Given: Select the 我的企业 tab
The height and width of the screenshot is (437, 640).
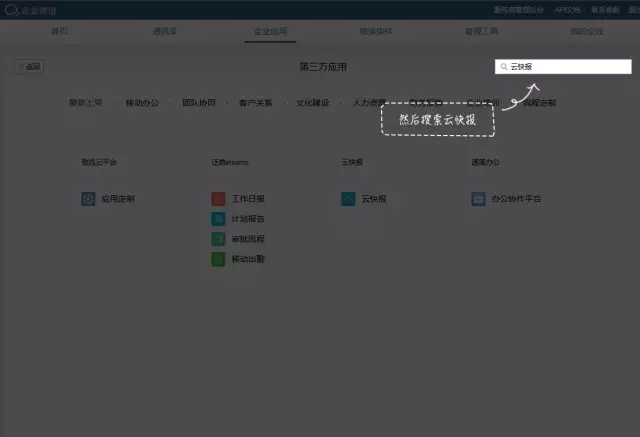Looking at the screenshot, I should pos(586,32).
